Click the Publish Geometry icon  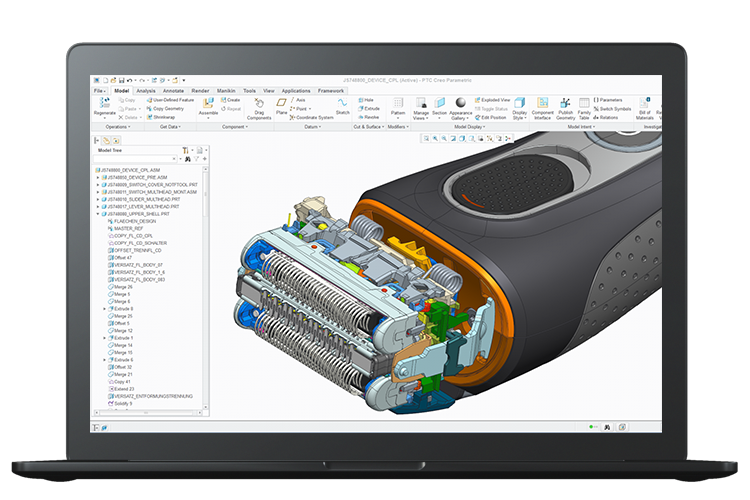pos(565,104)
